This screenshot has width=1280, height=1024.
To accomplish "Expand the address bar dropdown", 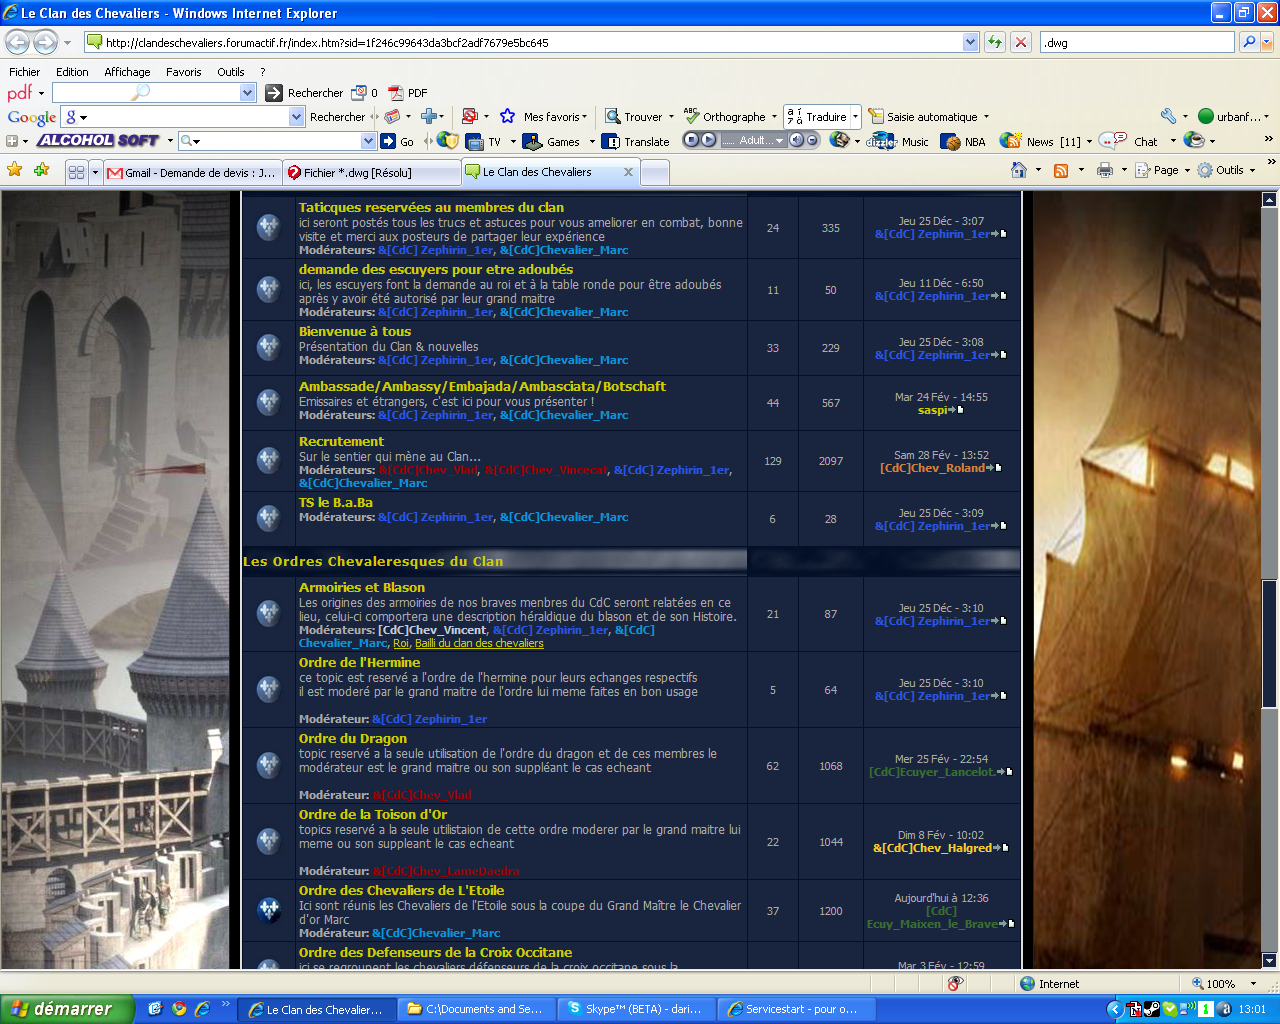I will coord(970,42).
